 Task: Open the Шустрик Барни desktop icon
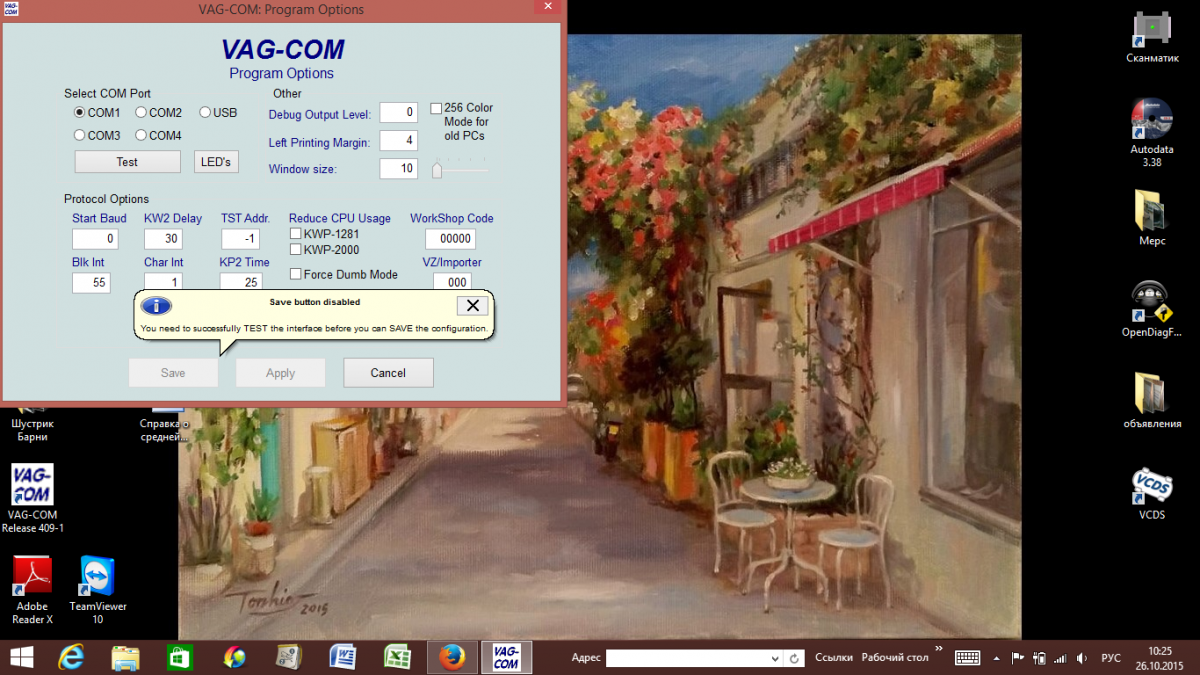(32, 426)
